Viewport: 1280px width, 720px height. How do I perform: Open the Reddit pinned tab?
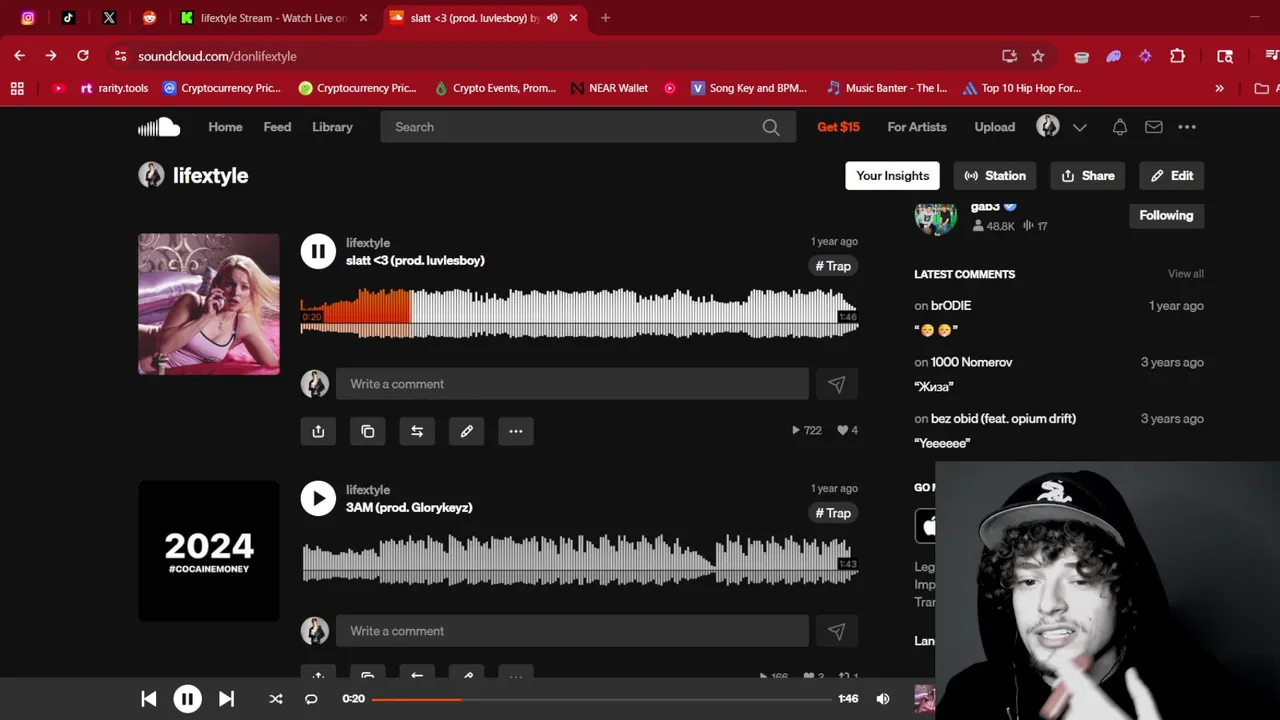tap(149, 18)
